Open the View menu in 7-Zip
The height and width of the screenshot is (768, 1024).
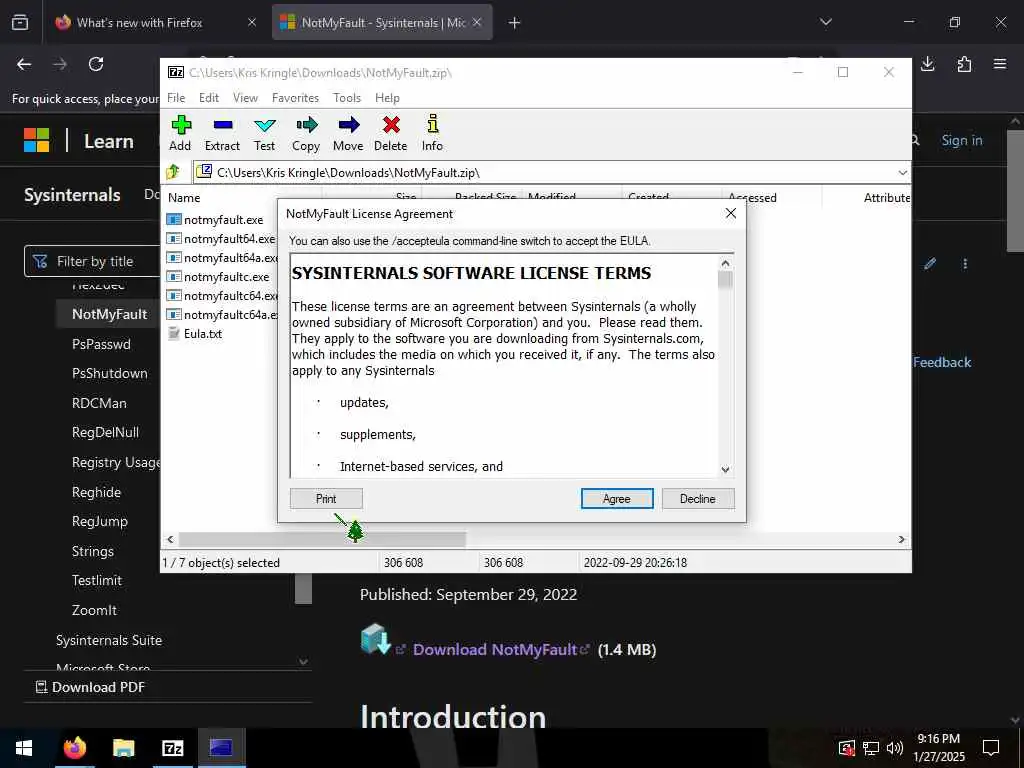click(246, 97)
